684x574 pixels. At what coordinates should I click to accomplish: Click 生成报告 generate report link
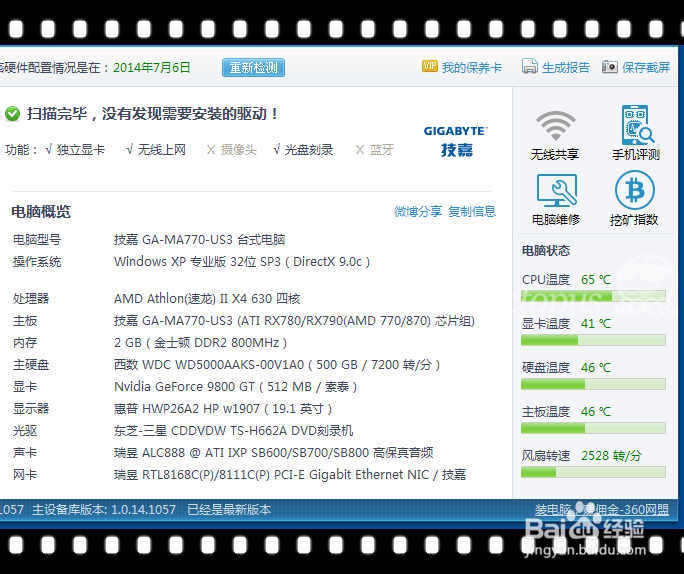(566, 67)
